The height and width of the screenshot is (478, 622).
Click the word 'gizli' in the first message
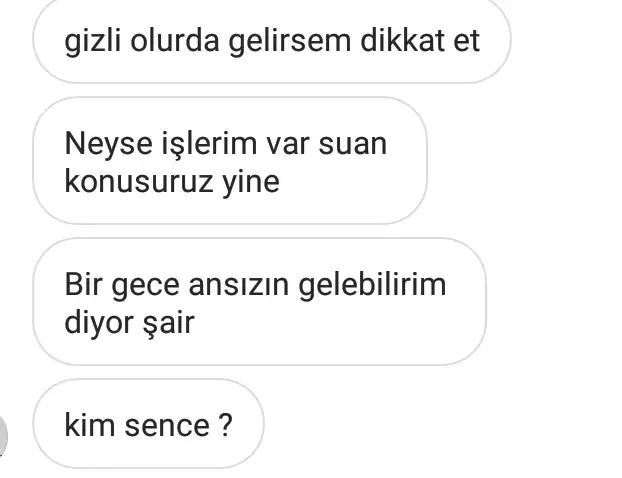[x=92, y=41]
